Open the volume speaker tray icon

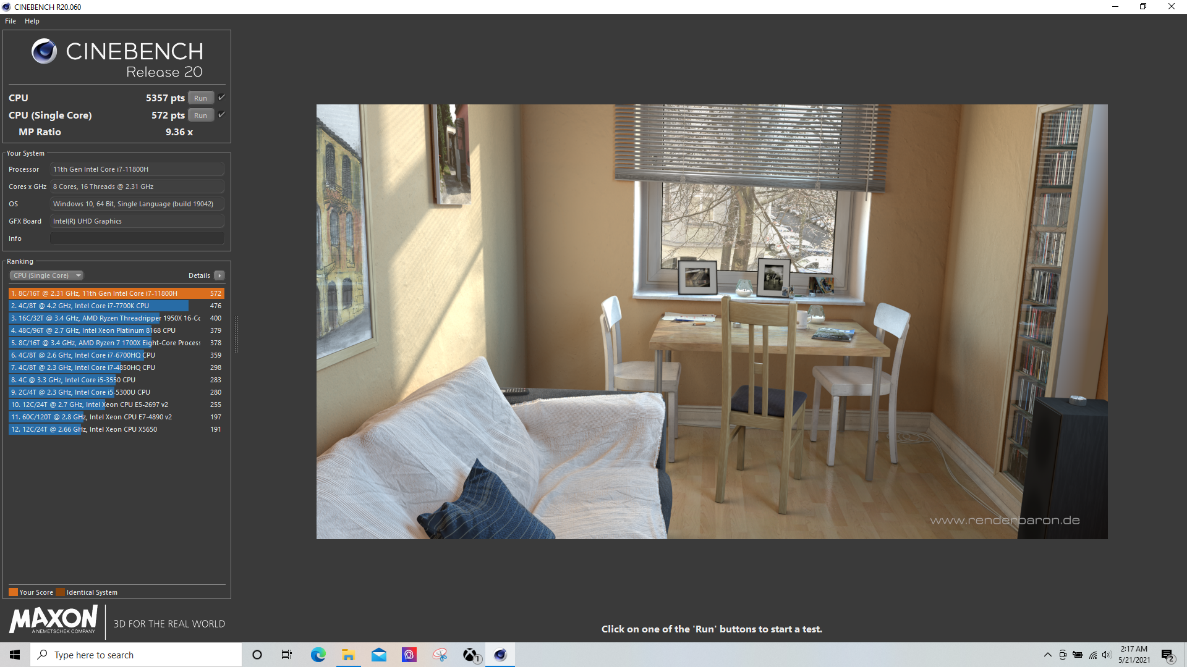click(x=1107, y=655)
